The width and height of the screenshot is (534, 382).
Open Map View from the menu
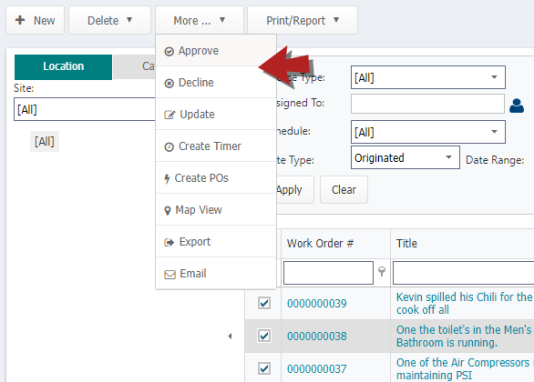(x=216, y=210)
